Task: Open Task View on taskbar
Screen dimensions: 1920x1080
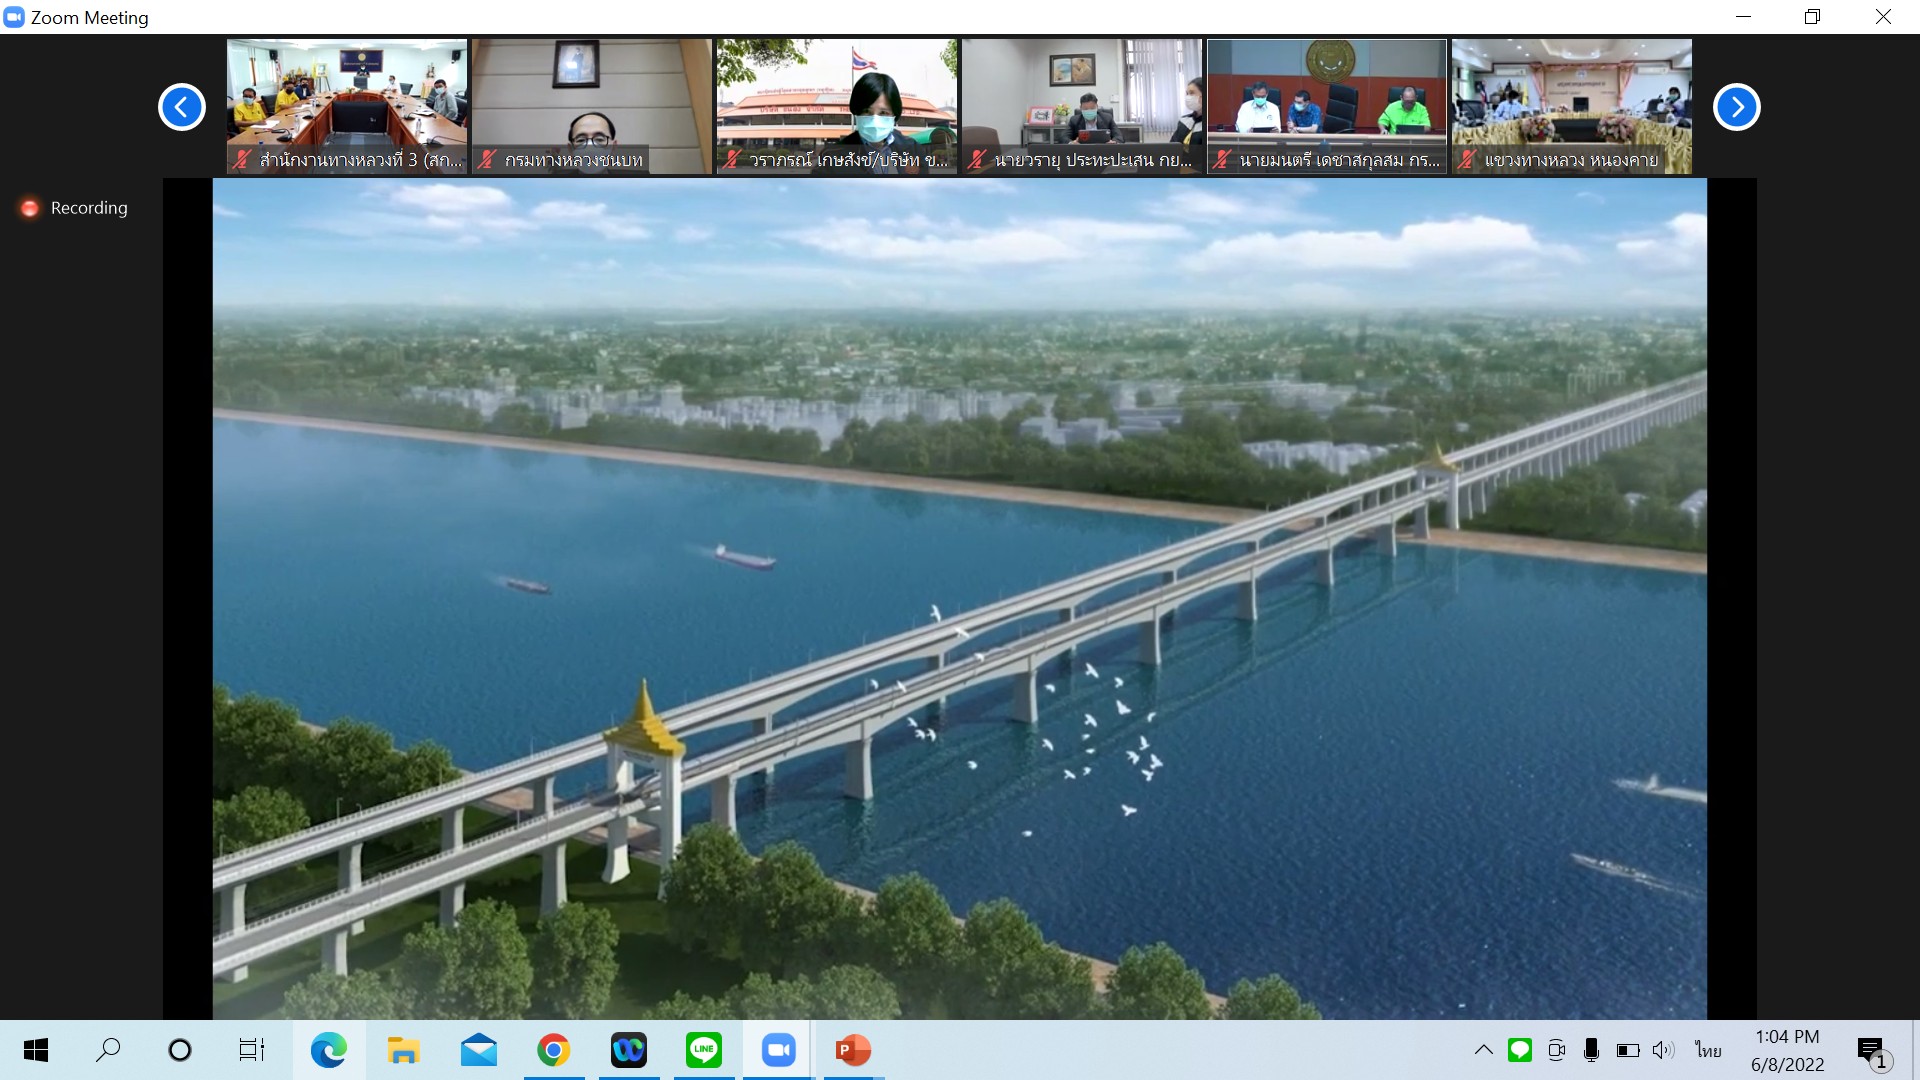Action: (251, 1050)
